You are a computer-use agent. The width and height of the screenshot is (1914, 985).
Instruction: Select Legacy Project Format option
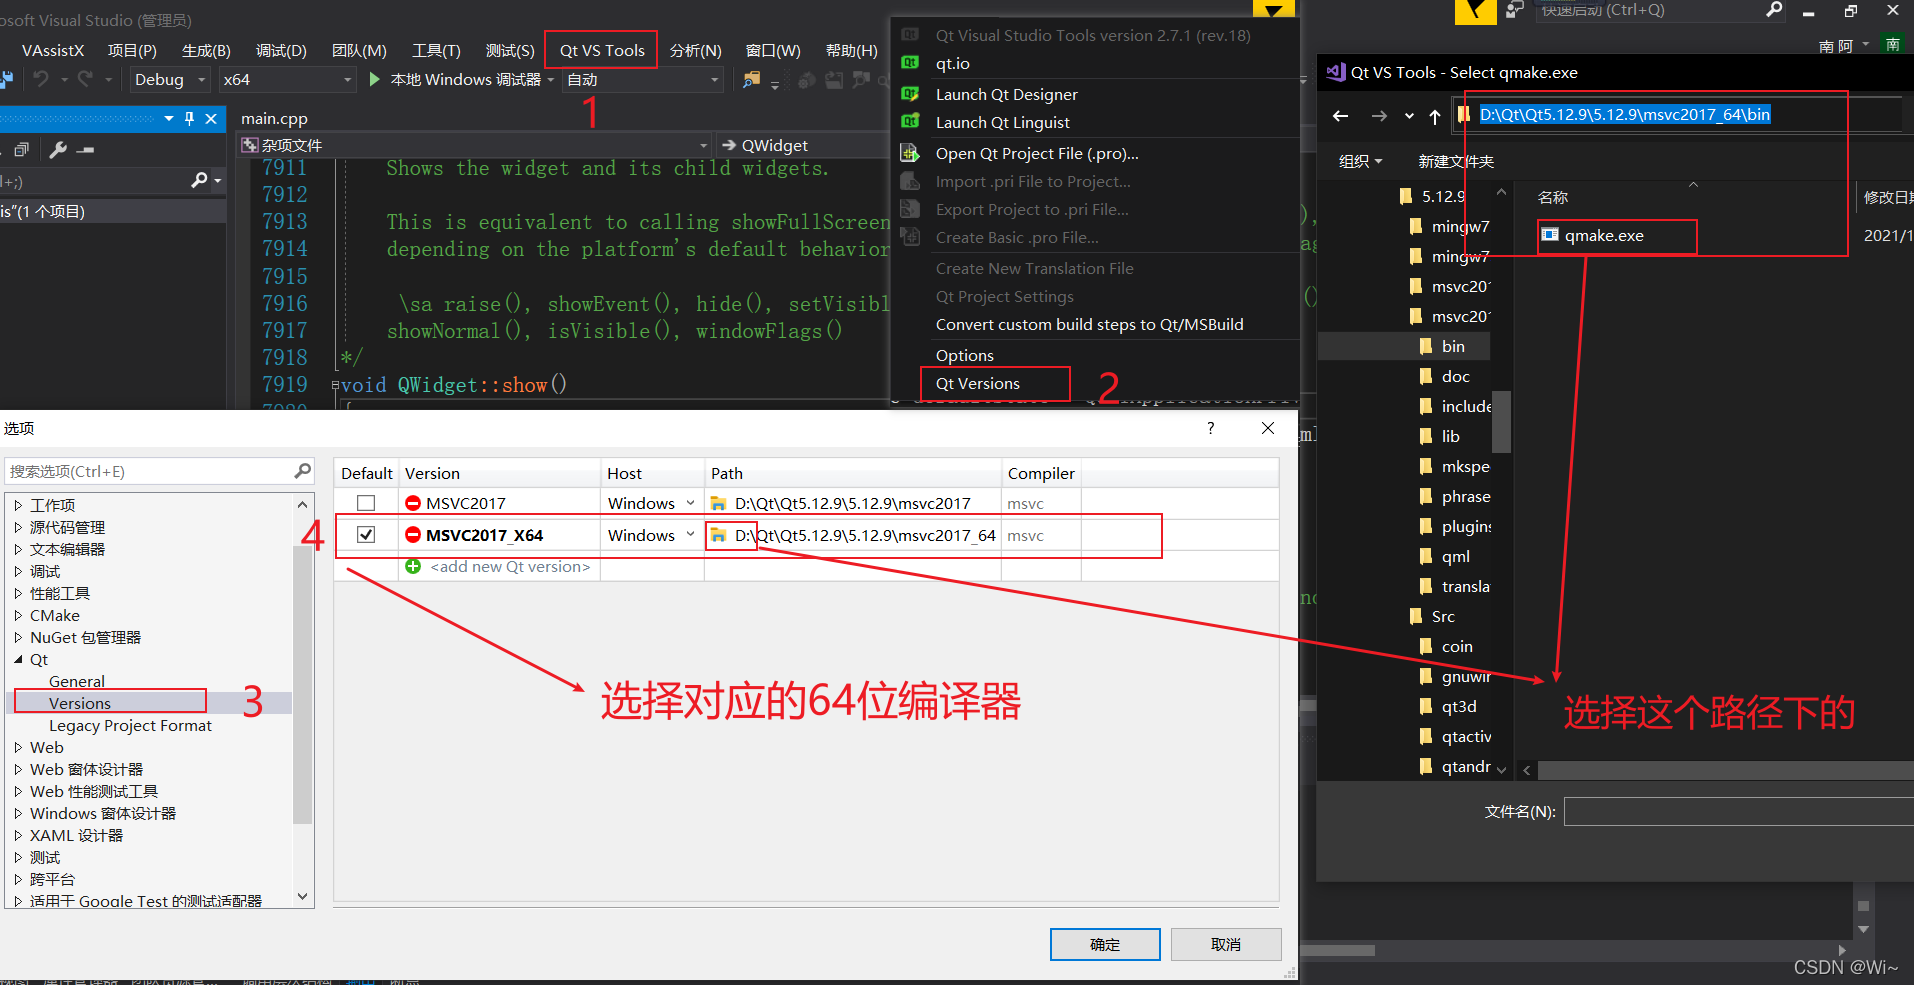point(130,726)
